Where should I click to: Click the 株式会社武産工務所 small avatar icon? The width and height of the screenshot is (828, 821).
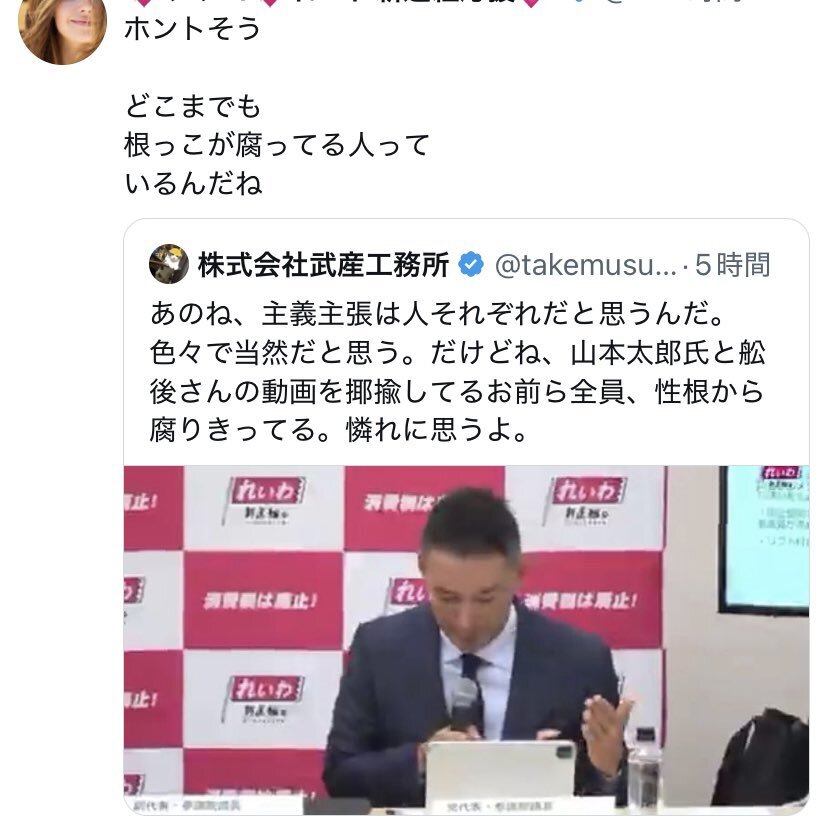(x=169, y=264)
